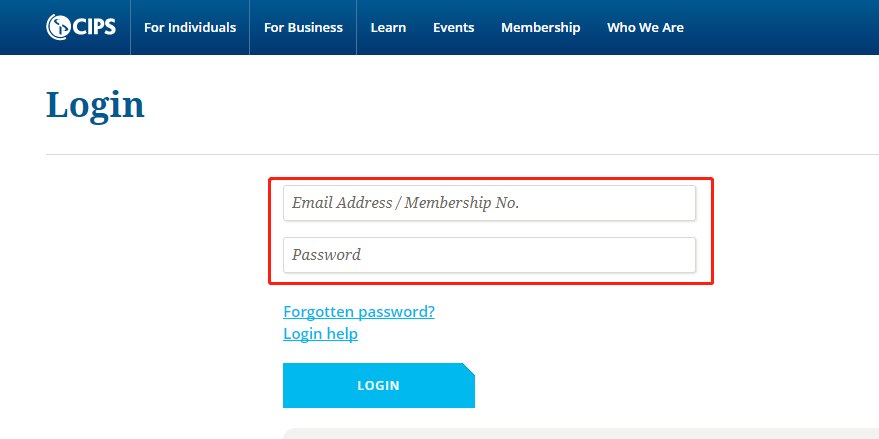Select Who We Are in navigation

(x=645, y=28)
